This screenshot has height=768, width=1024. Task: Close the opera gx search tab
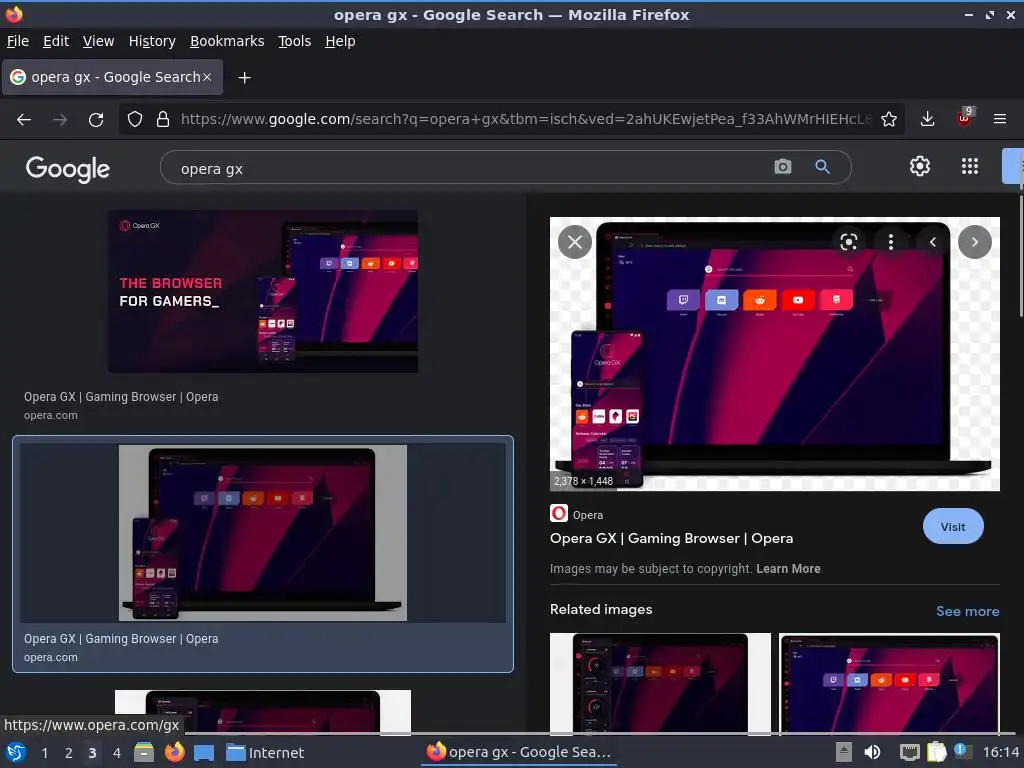coord(206,77)
